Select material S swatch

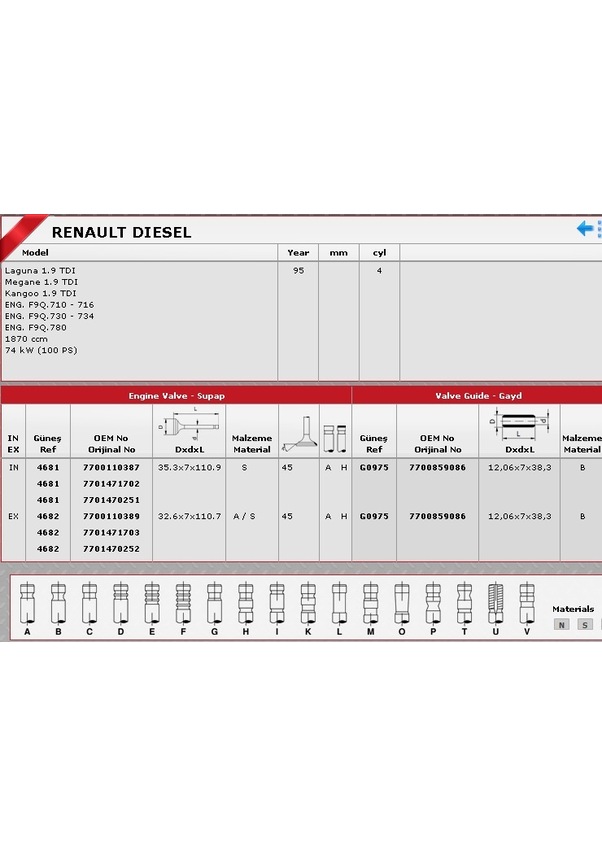point(585,624)
